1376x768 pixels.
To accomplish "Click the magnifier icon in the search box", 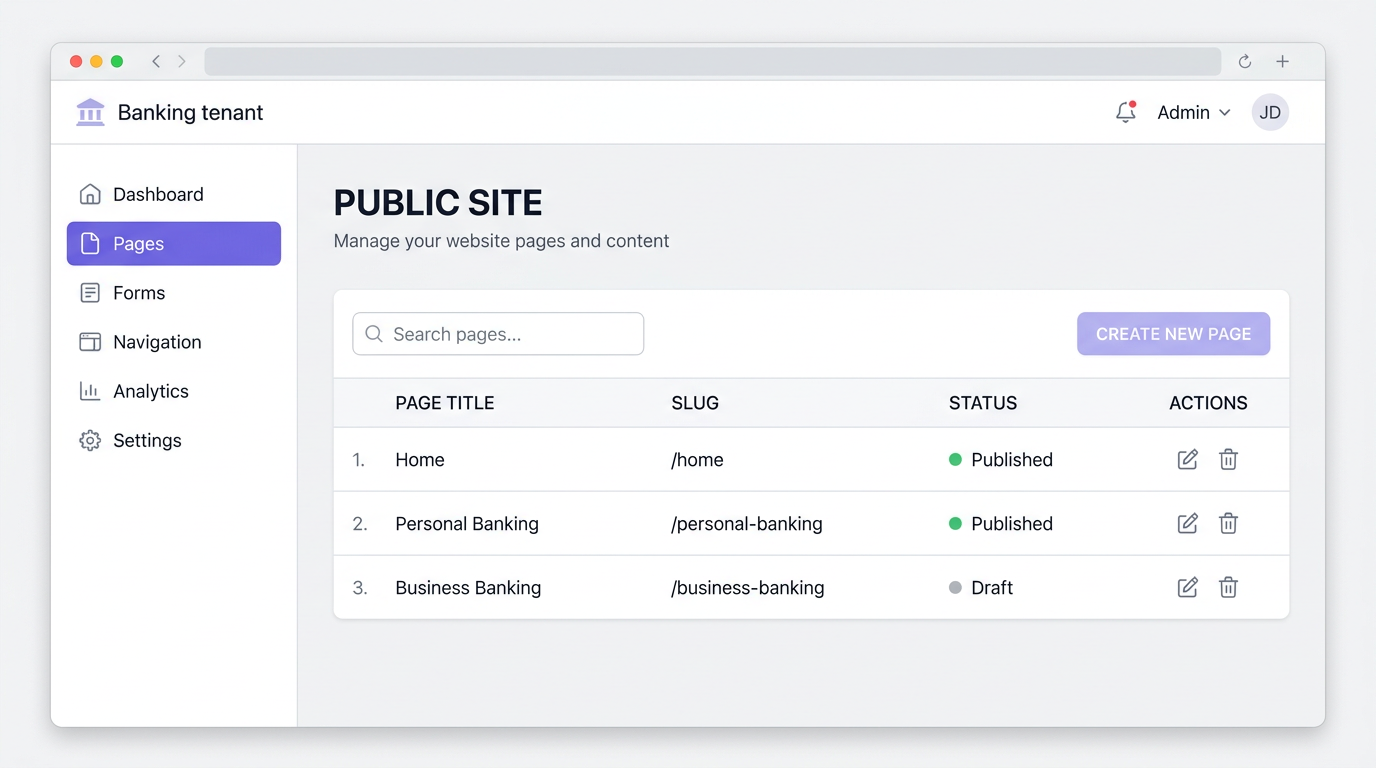I will (374, 334).
